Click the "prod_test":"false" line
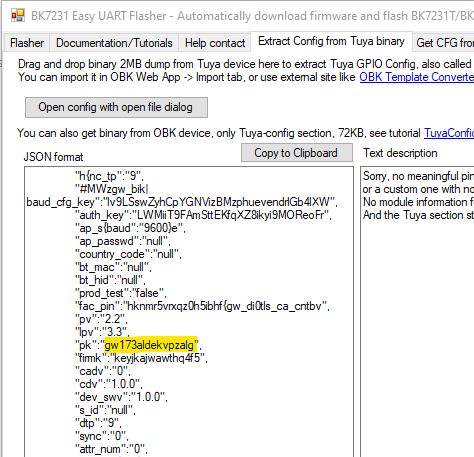The image size is (474, 457). [x=121, y=293]
